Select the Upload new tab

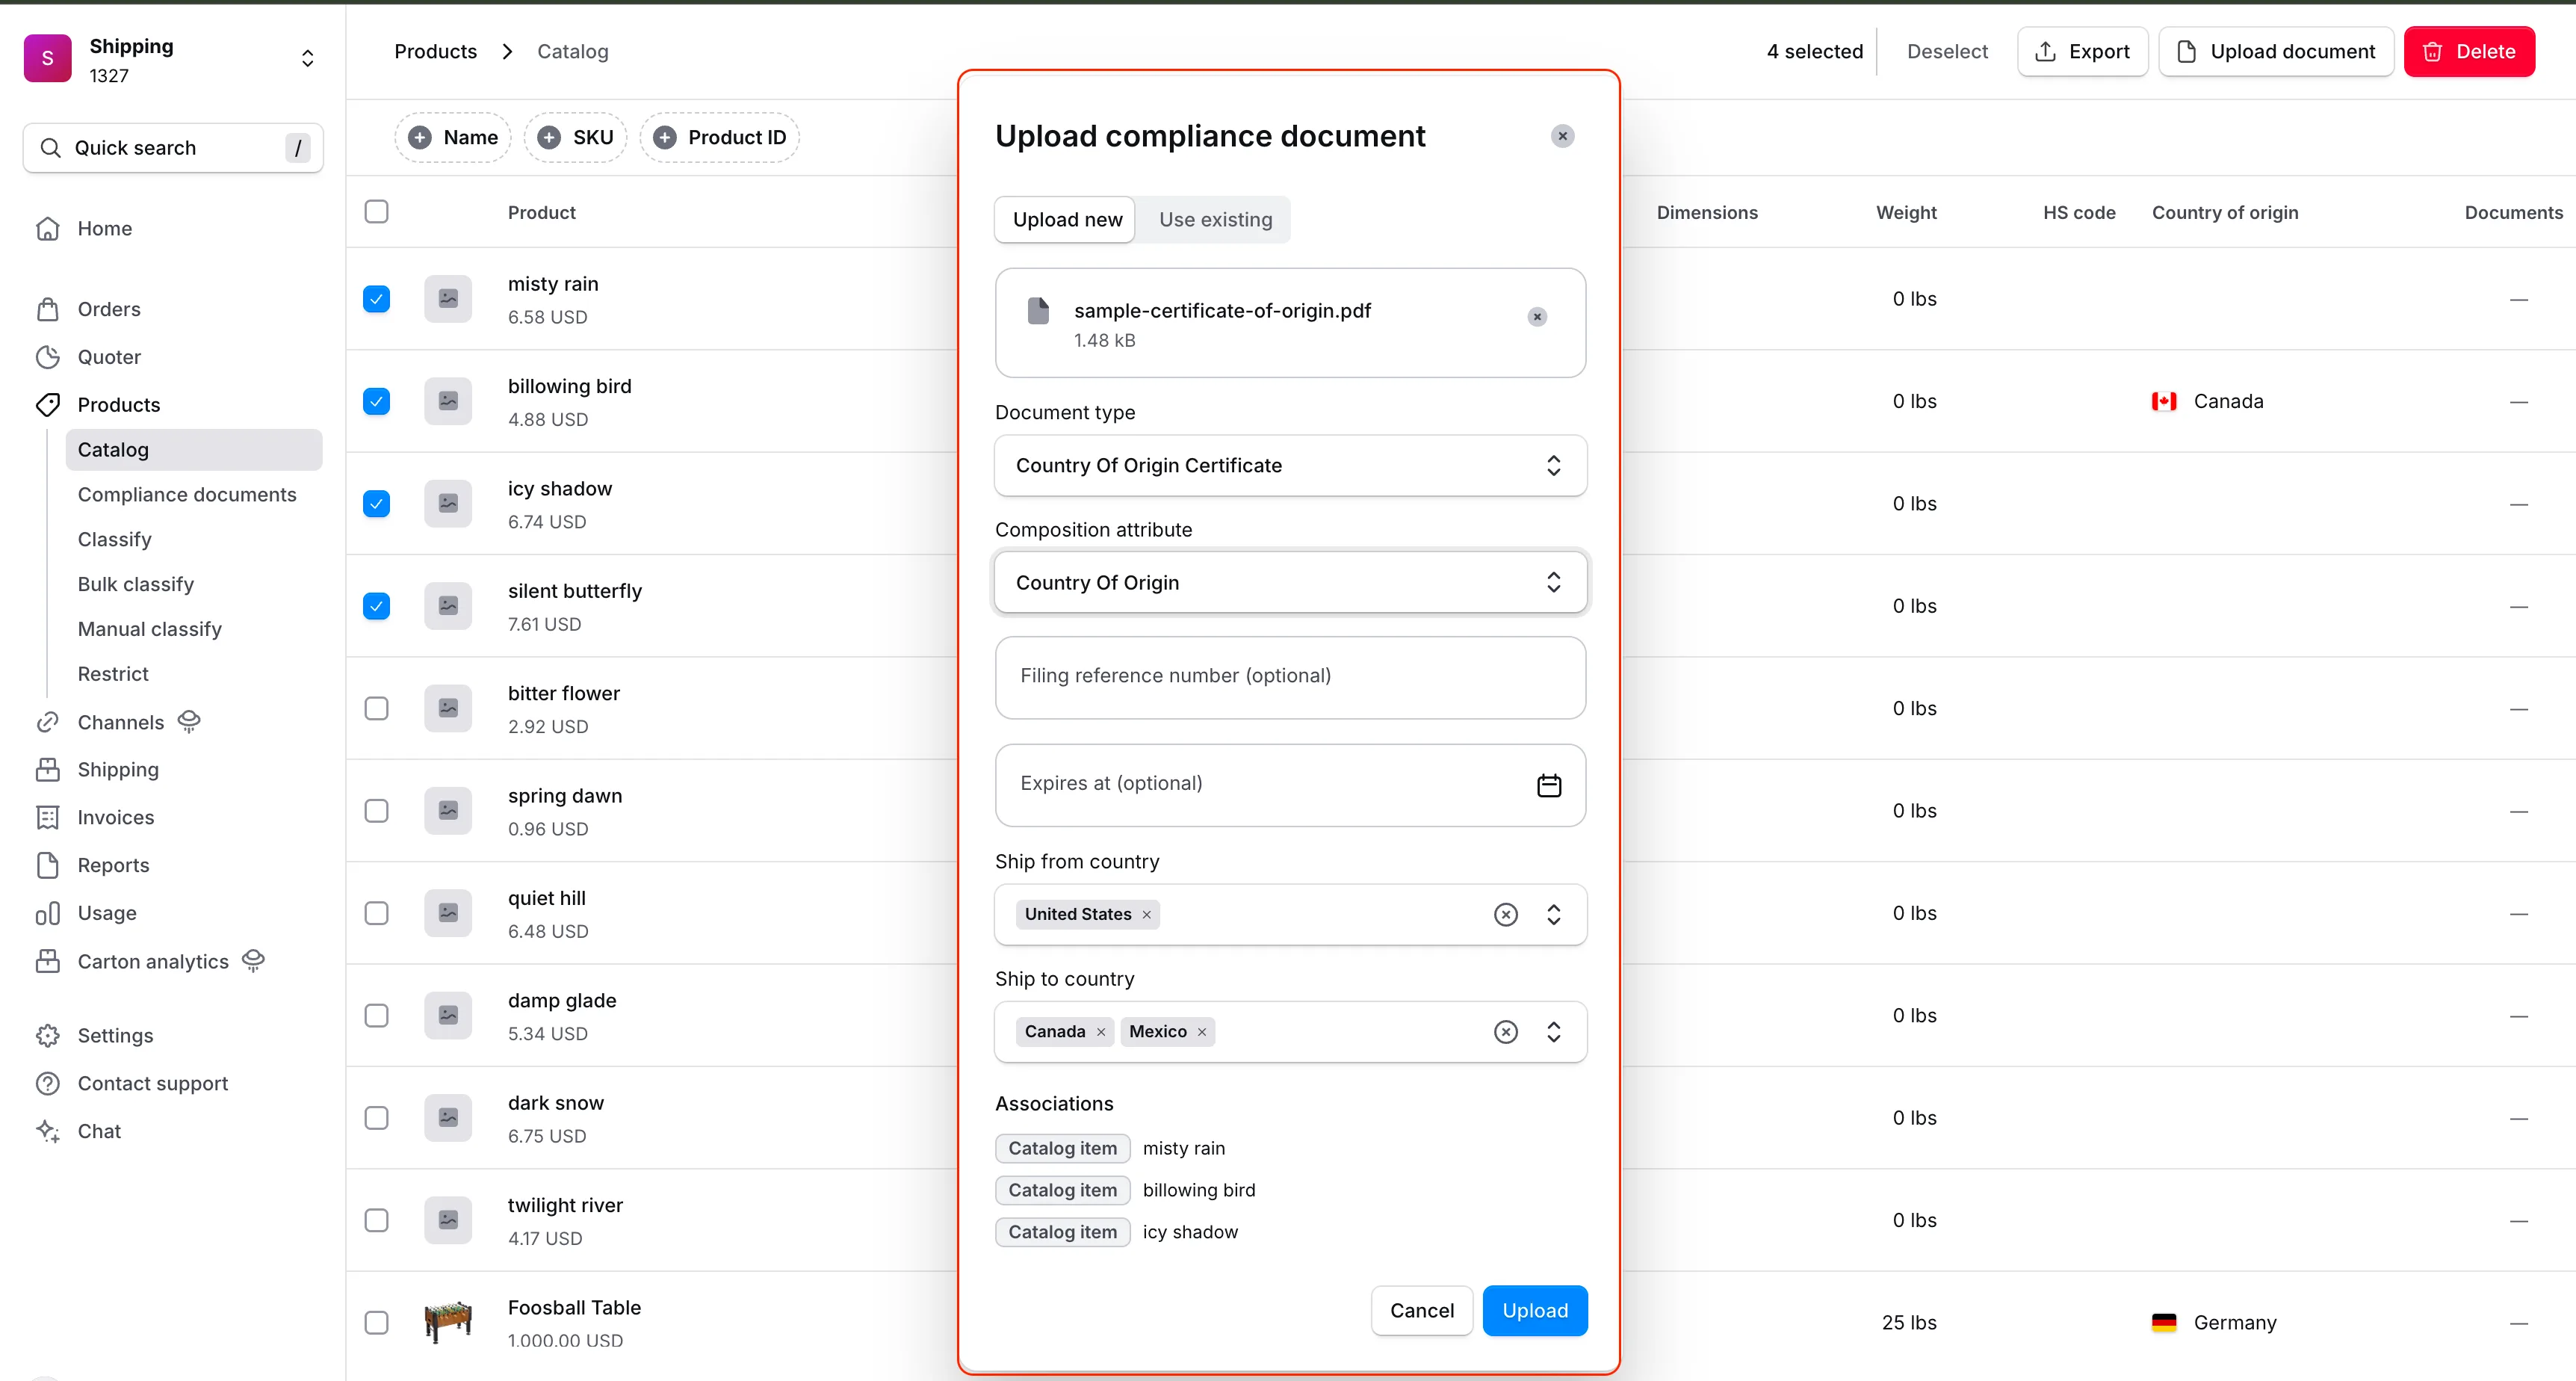(1066, 219)
